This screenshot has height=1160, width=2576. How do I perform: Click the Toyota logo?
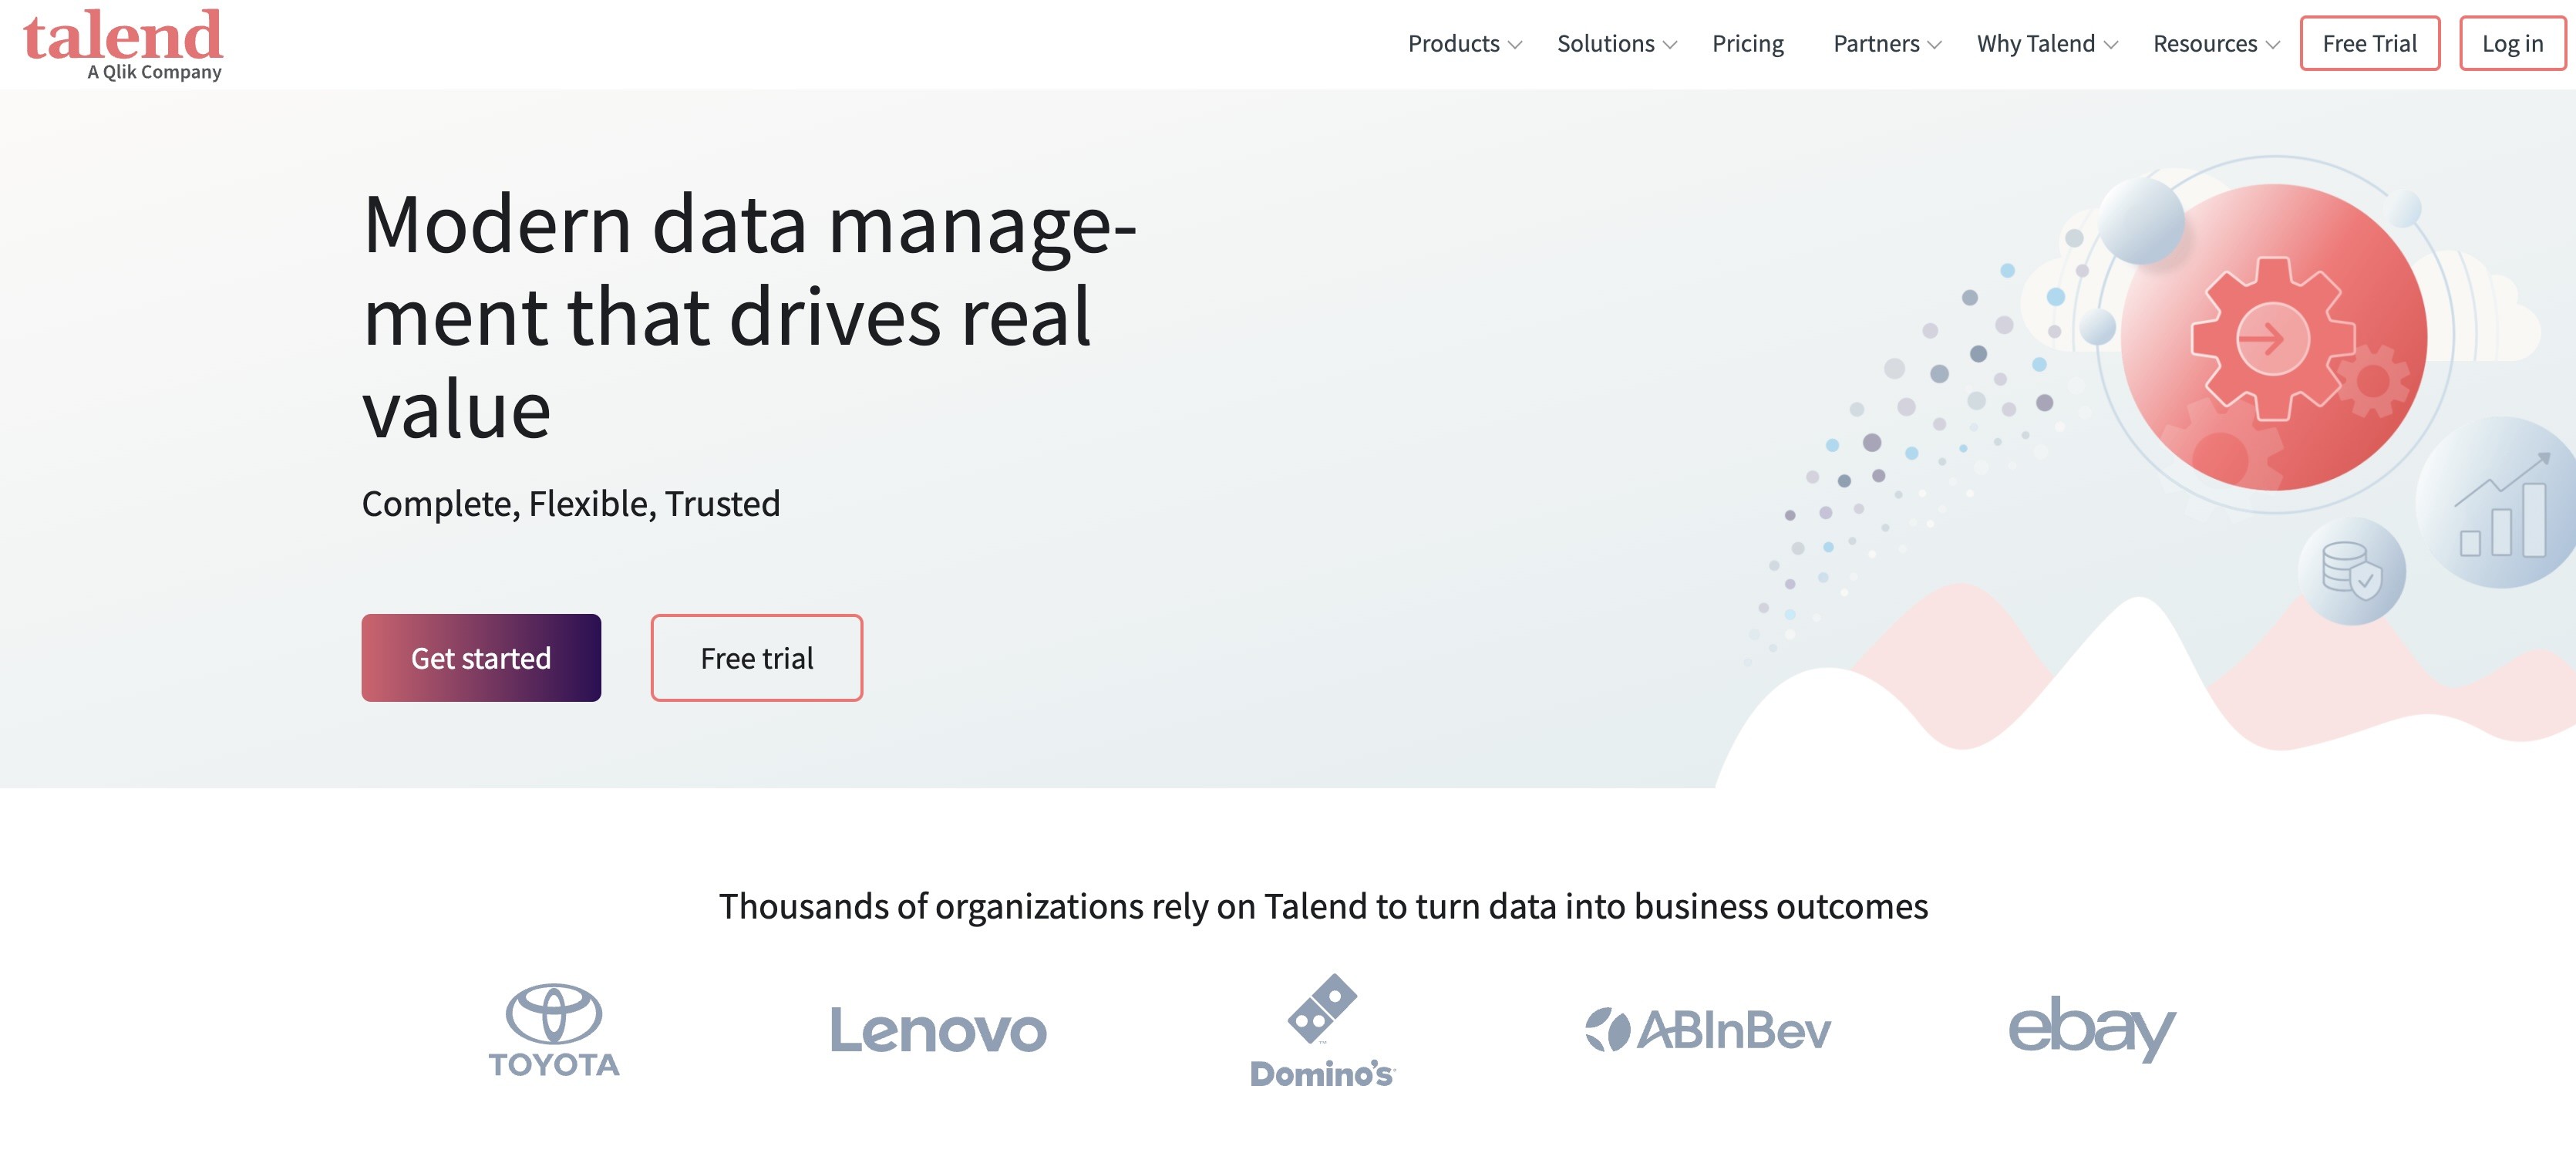coord(553,1029)
